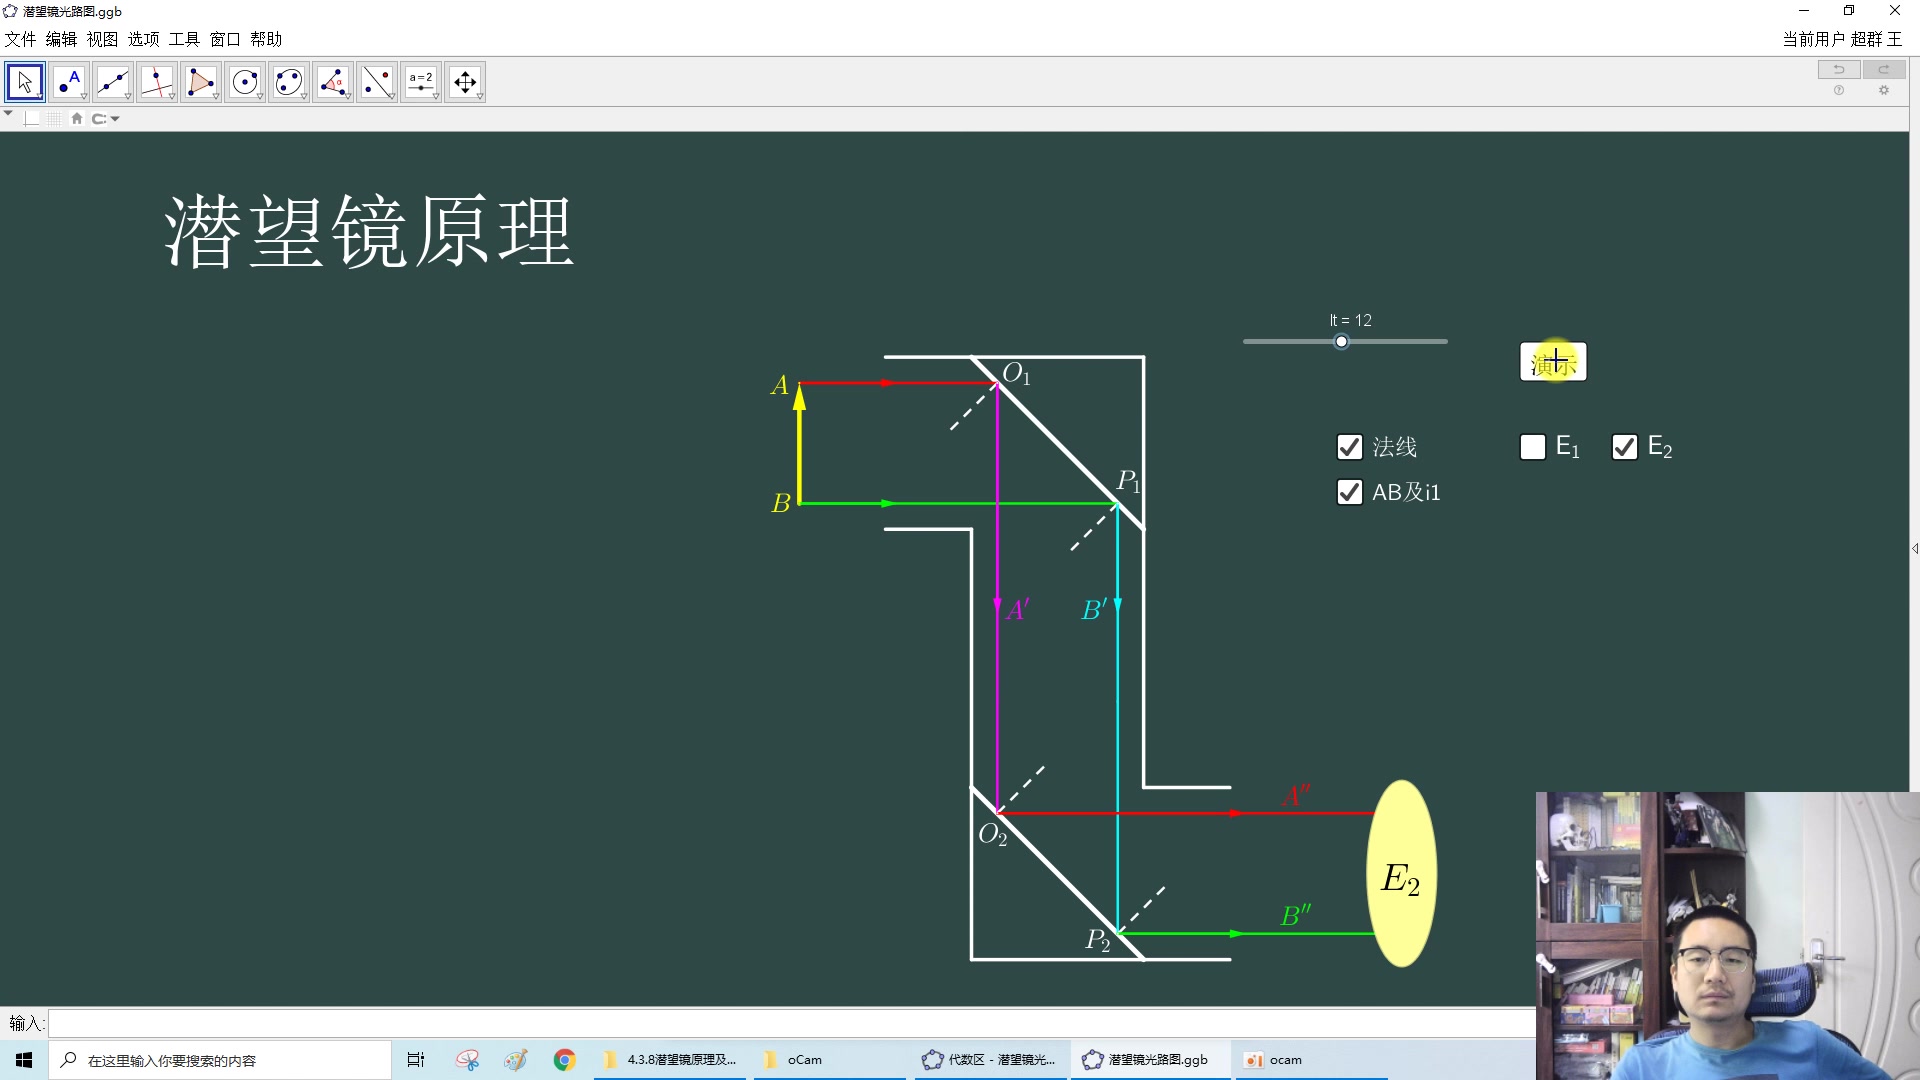Expand the Line tool dropdown arrow

129,97
